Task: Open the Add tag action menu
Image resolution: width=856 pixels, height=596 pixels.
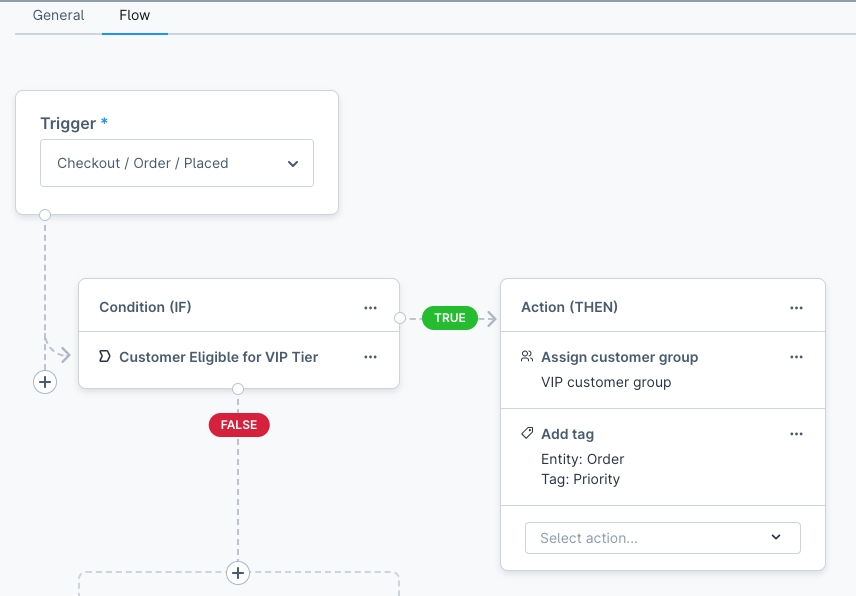Action: [796, 434]
